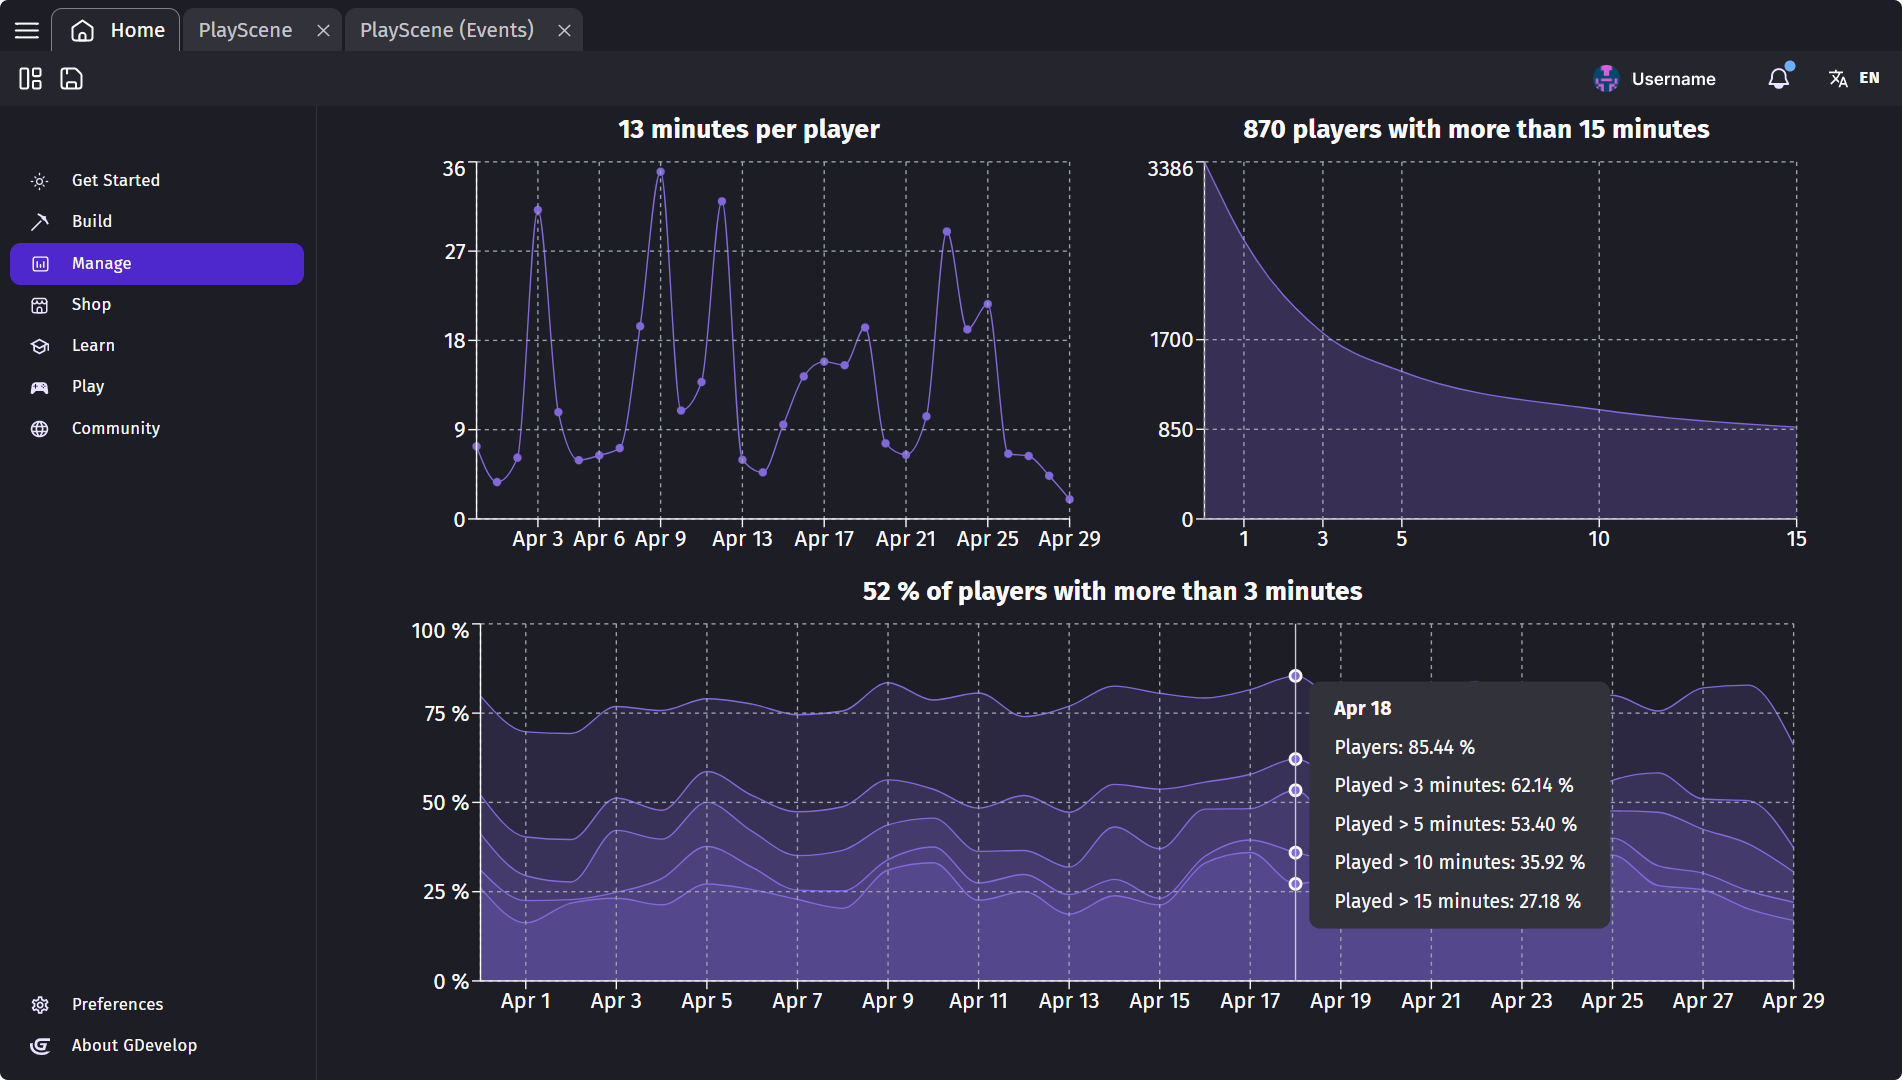The height and width of the screenshot is (1080, 1902).
Task: Click the Apr 18 data point on the chart
Action: [x=1295, y=676]
